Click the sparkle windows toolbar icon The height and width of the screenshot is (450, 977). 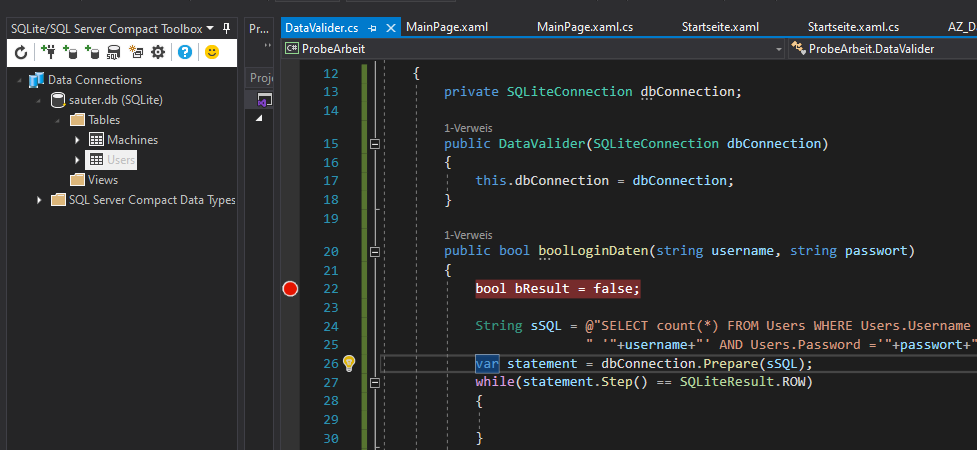[135, 52]
